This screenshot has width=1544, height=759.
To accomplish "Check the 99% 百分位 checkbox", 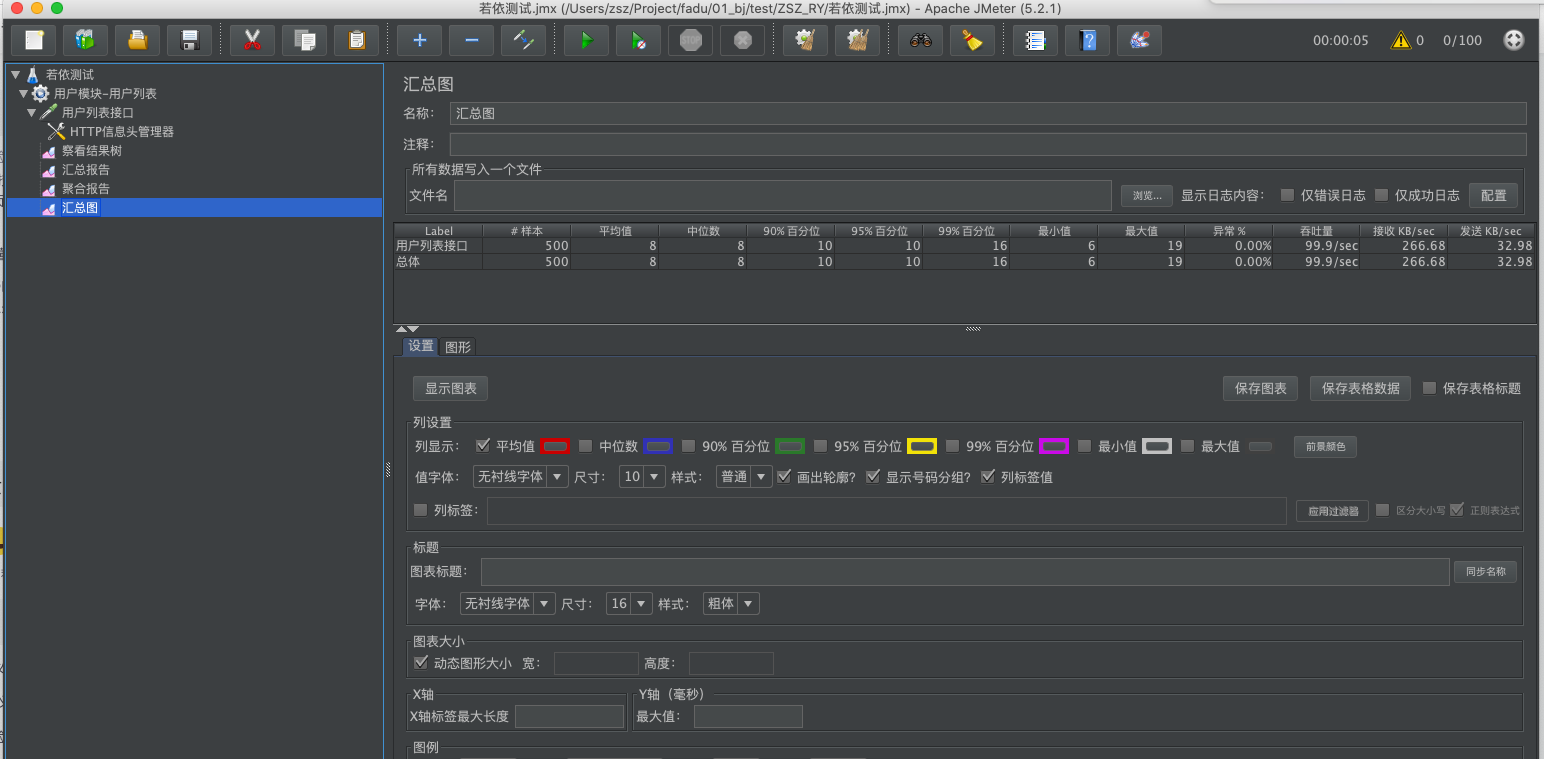I will pyautogui.click(x=953, y=446).
